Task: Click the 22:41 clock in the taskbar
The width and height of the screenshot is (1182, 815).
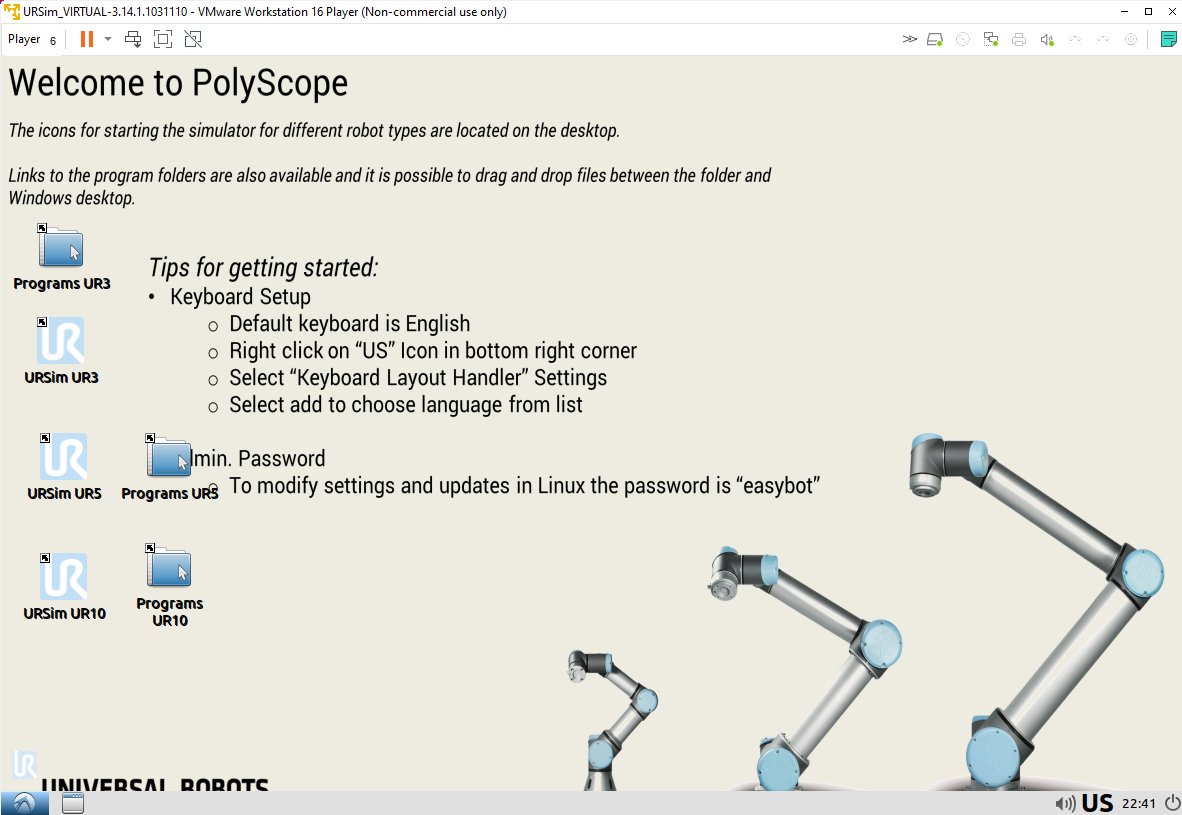Action: coord(1138,804)
